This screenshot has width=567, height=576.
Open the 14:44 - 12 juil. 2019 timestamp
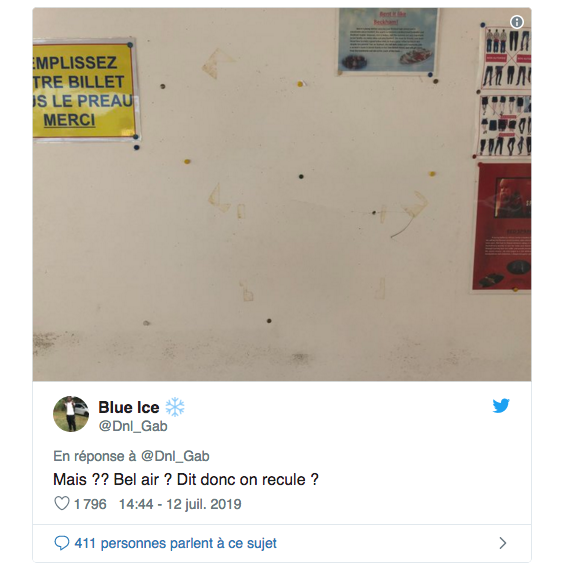pos(180,504)
